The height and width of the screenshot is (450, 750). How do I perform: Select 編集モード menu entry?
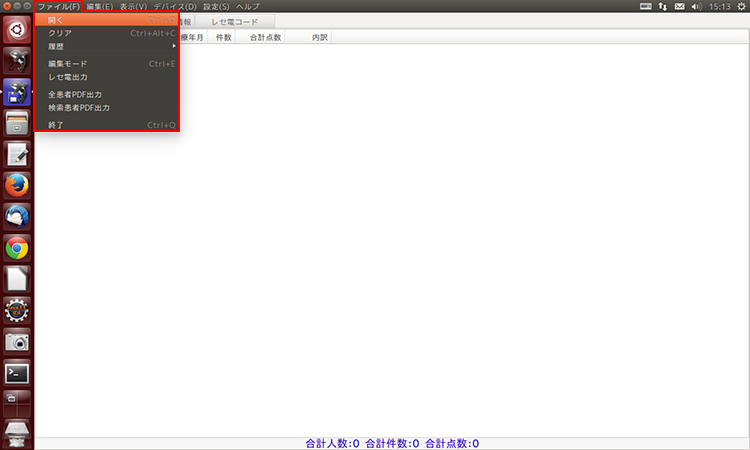tap(107, 64)
